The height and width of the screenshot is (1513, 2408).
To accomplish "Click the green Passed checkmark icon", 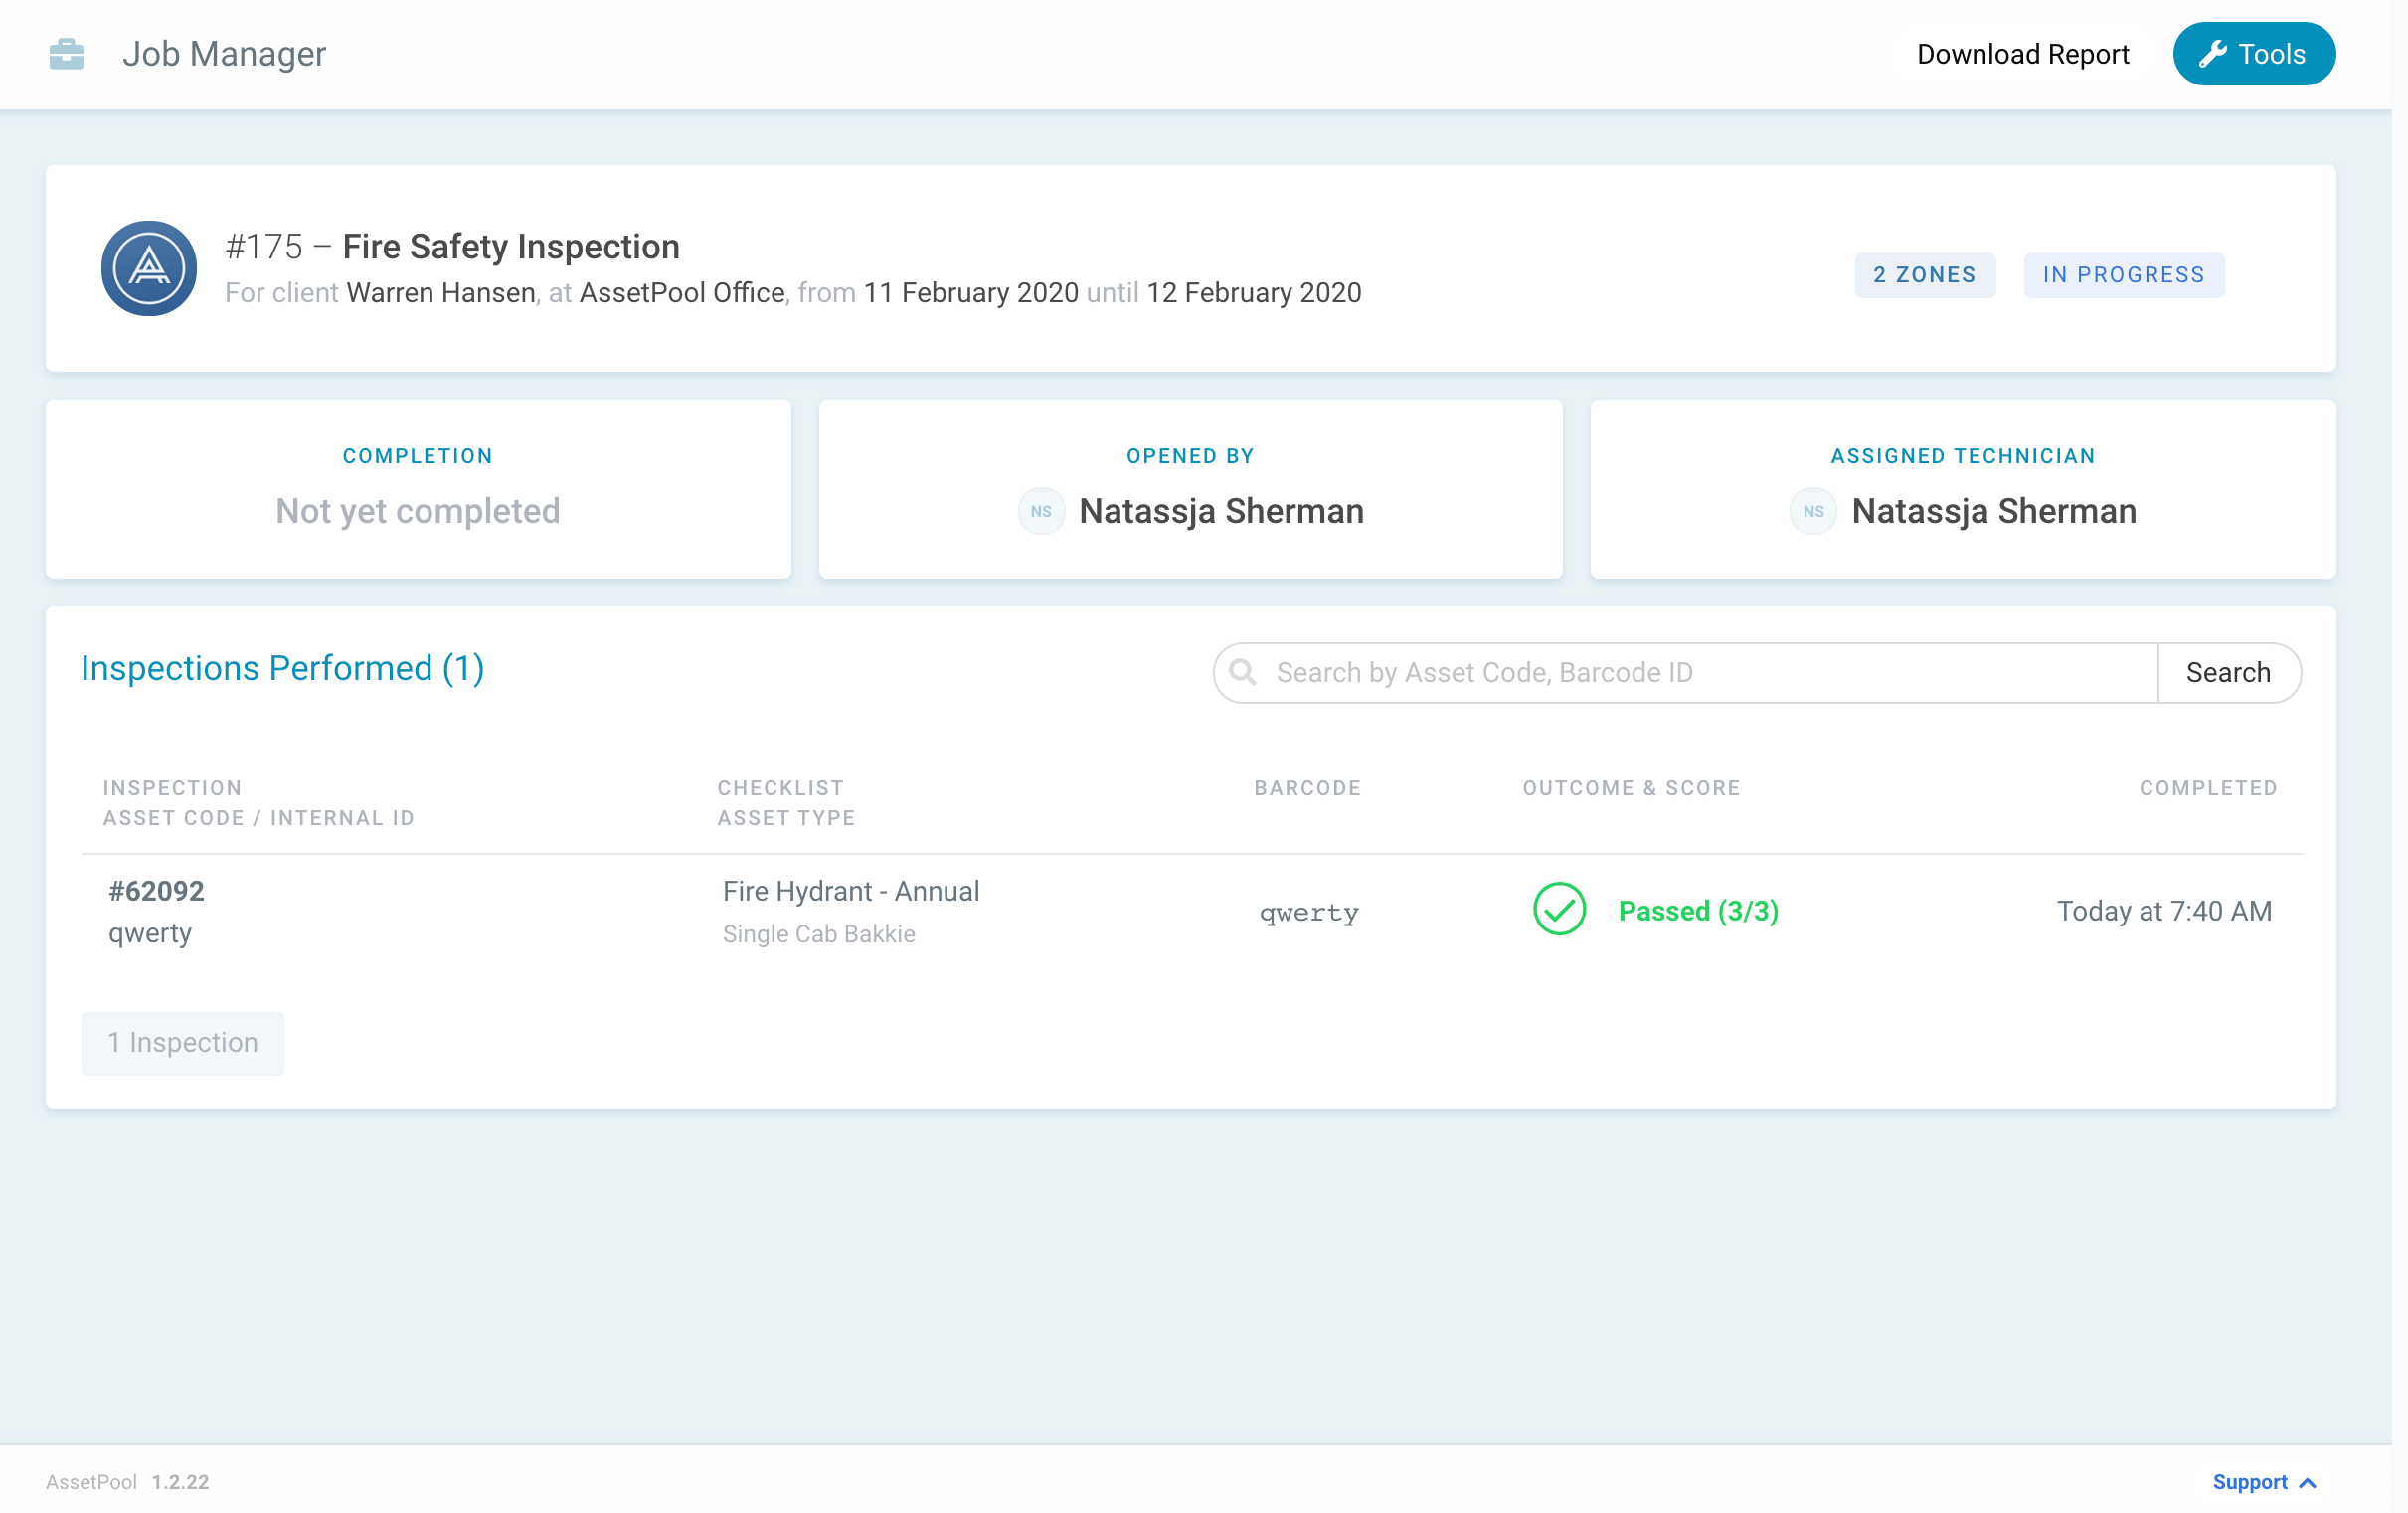I will pos(1558,909).
